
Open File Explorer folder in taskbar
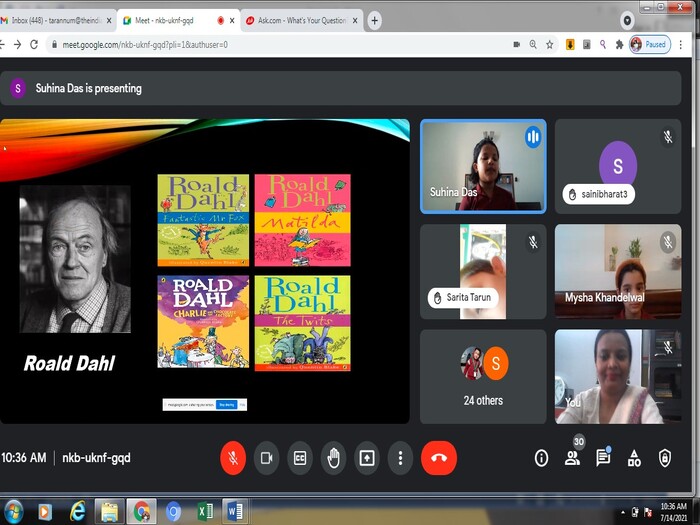pos(109,512)
